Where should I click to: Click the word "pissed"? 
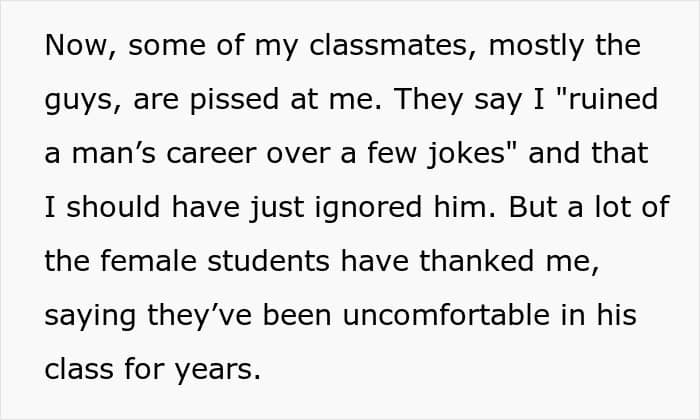pyautogui.click(x=234, y=100)
